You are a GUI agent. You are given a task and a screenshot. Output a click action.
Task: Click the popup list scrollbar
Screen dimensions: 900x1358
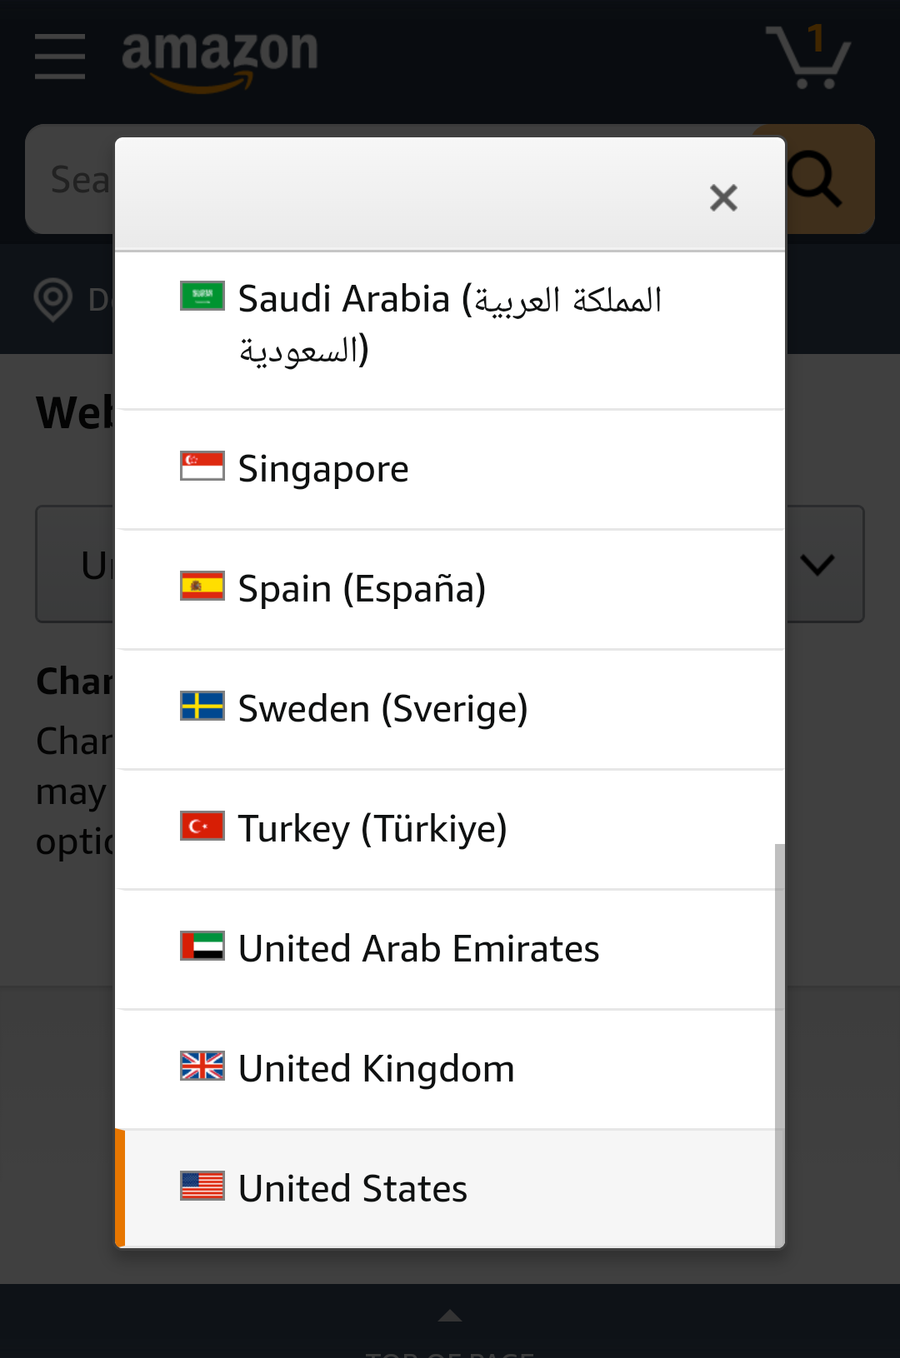[780, 1045]
